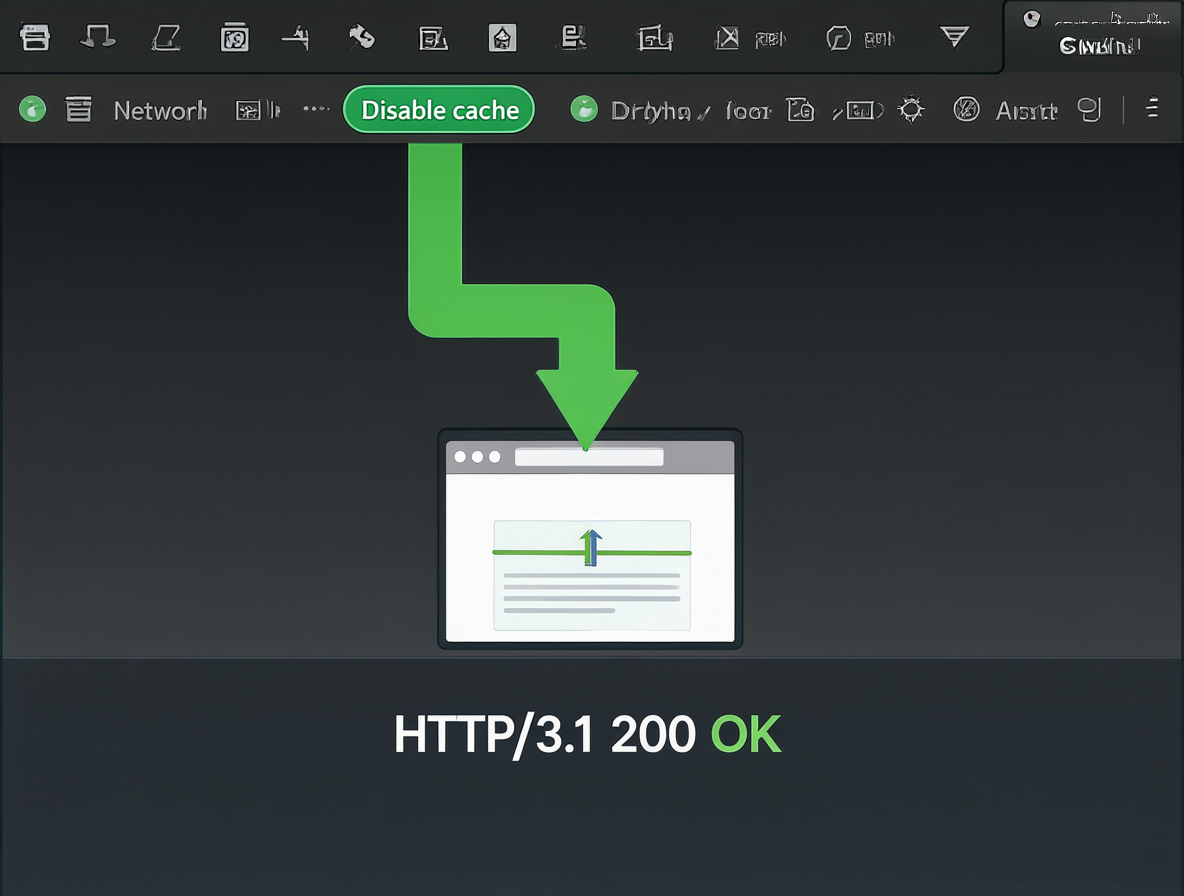The image size is (1184, 896).
Task: Click the cup-shaped icon near Aisrtt
Action: (1089, 110)
